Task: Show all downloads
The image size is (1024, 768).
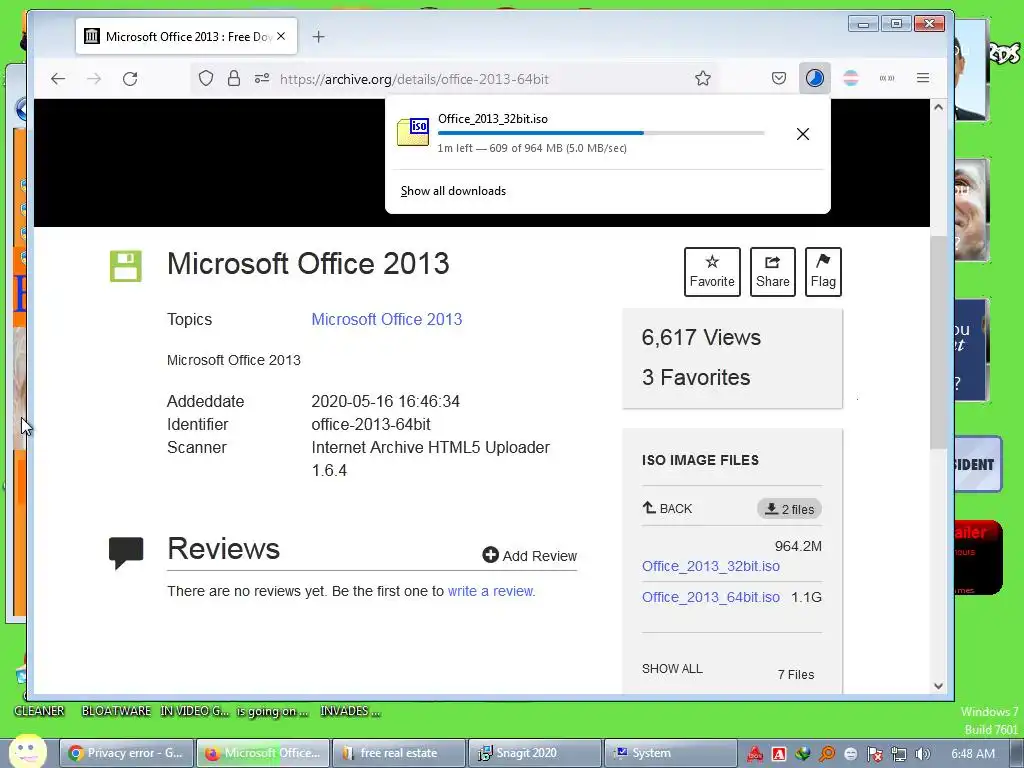Action: [453, 191]
